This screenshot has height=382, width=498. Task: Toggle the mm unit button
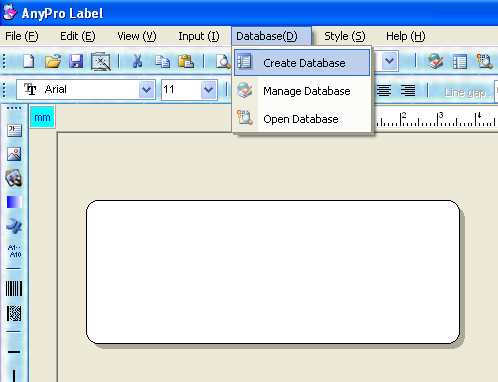[42, 117]
